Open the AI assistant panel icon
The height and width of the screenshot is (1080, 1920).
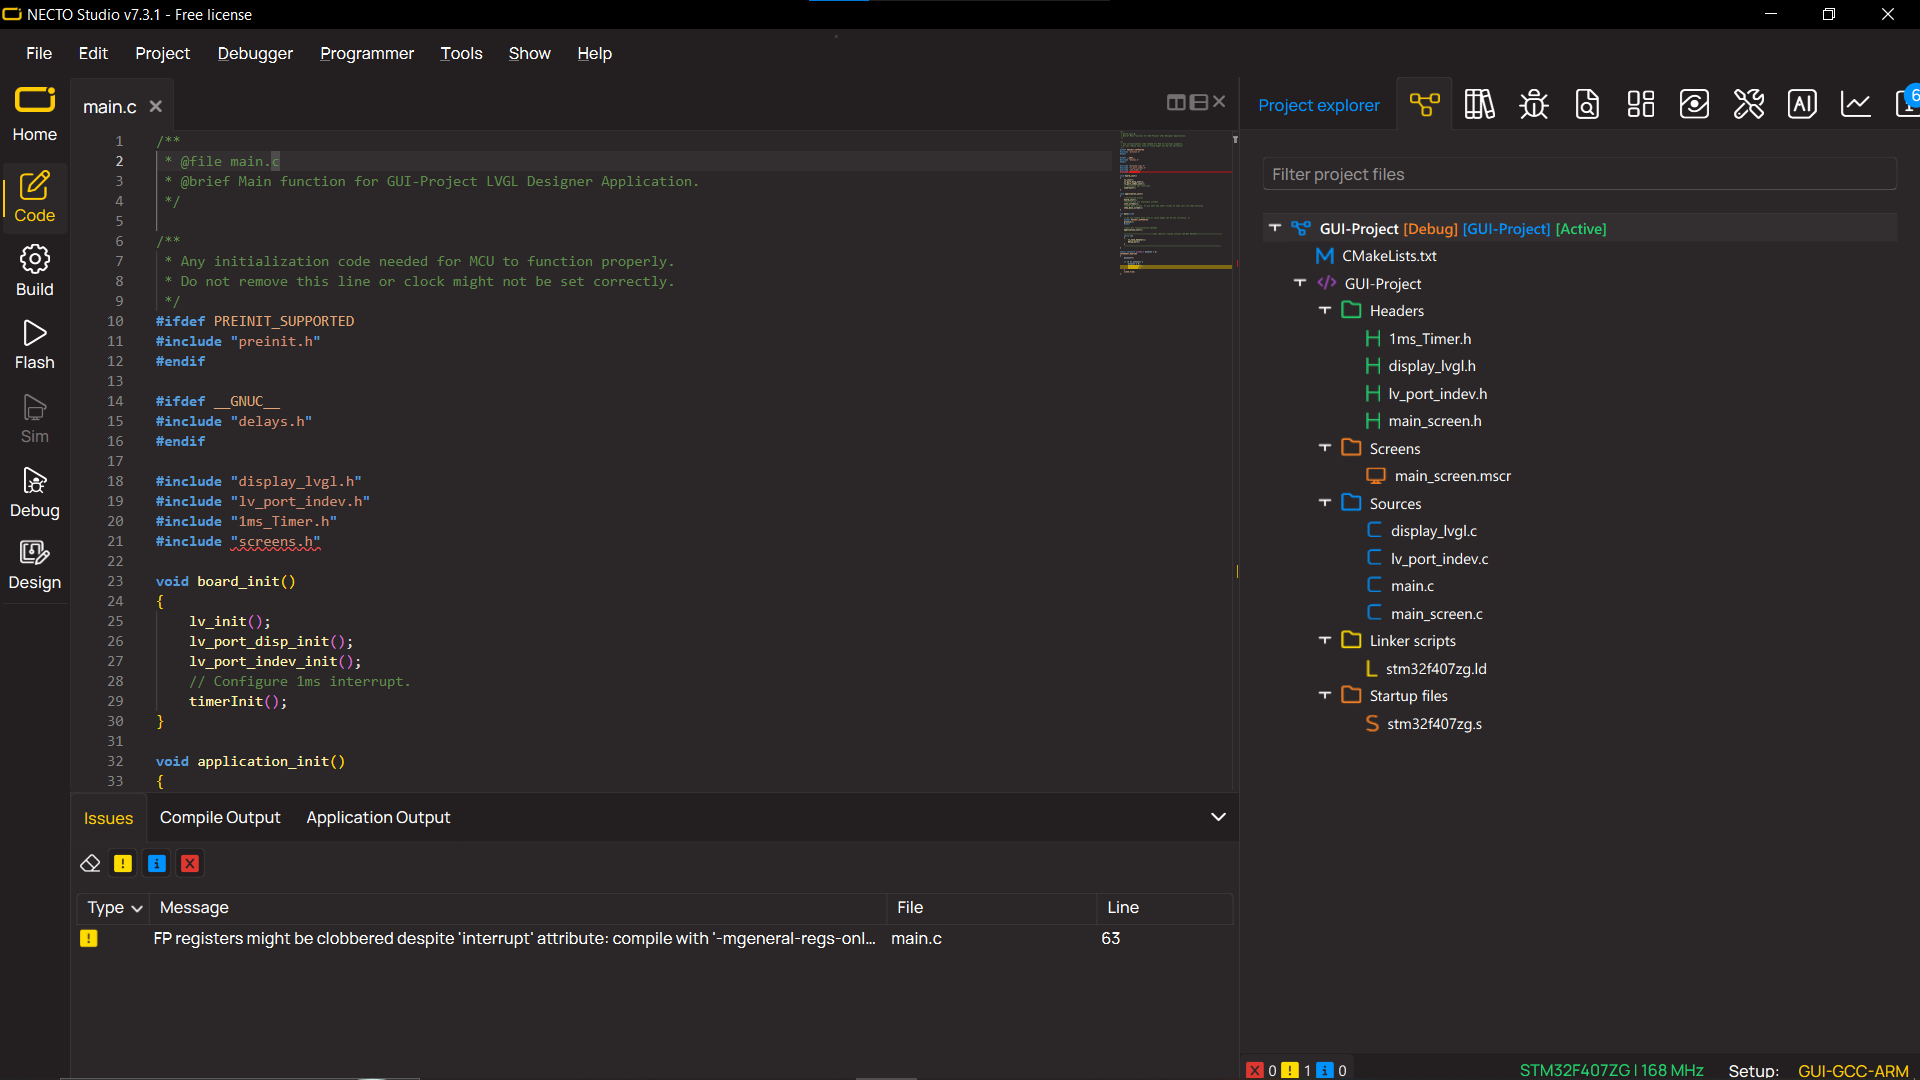pyautogui.click(x=1802, y=104)
